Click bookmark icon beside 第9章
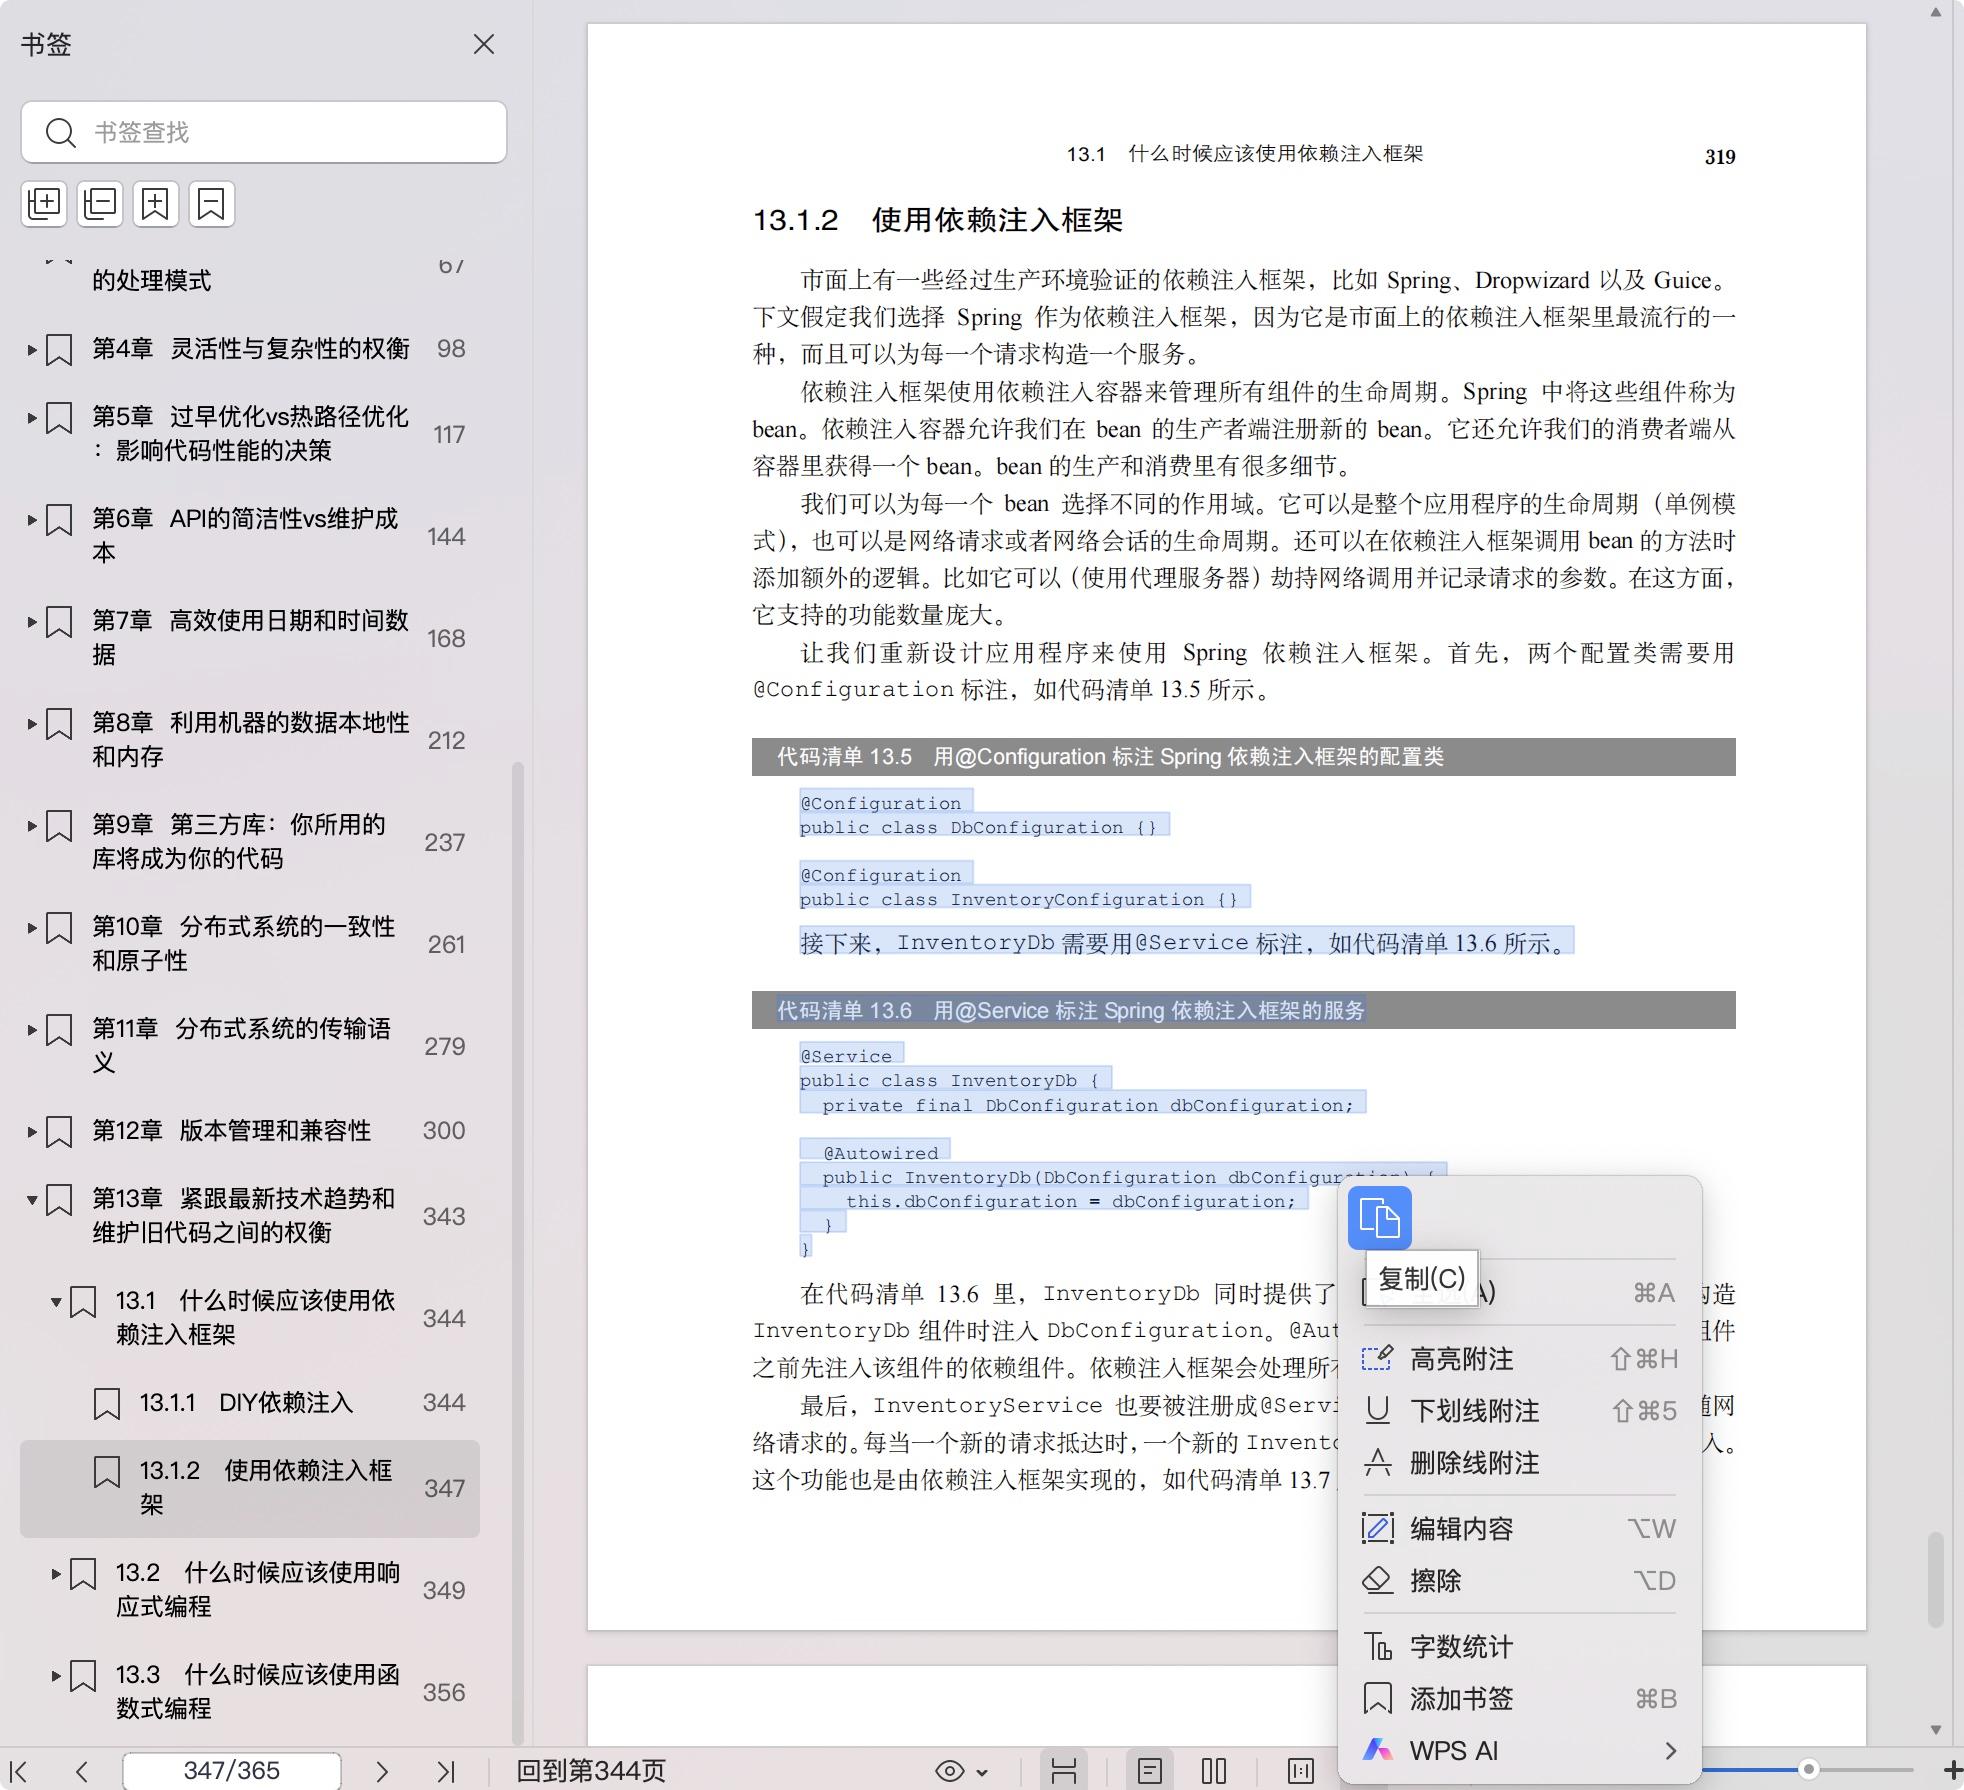The image size is (1964, 1790). click(59, 827)
